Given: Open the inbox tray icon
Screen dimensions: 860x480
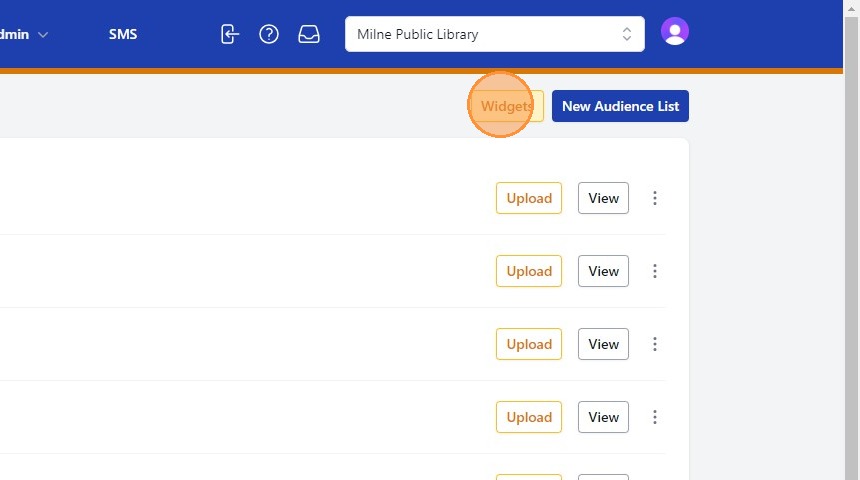Looking at the screenshot, I should [309, 34].
